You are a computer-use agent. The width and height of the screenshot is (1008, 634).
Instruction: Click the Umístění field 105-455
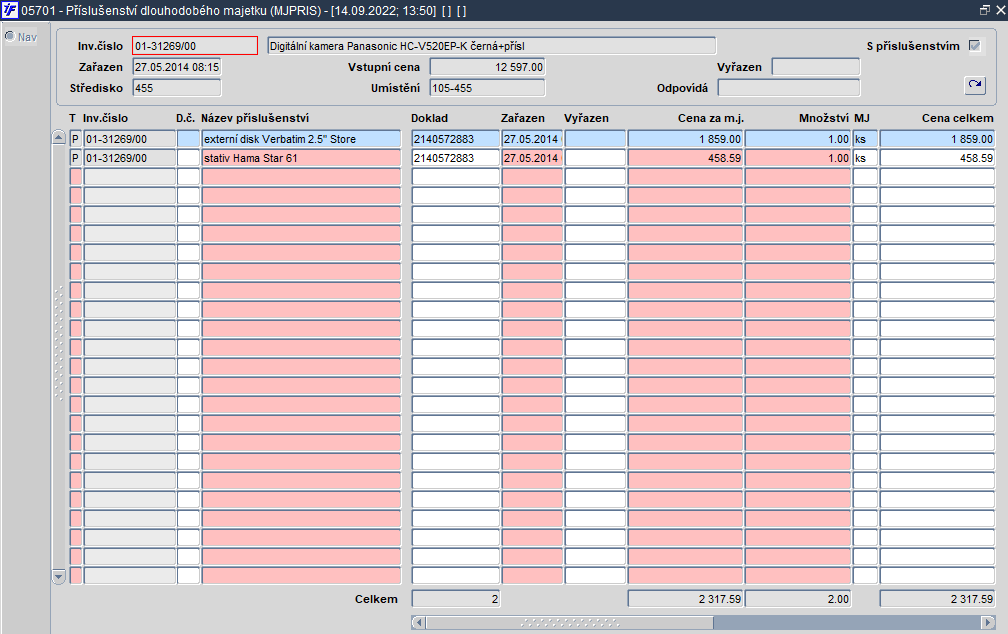point(487,88)
